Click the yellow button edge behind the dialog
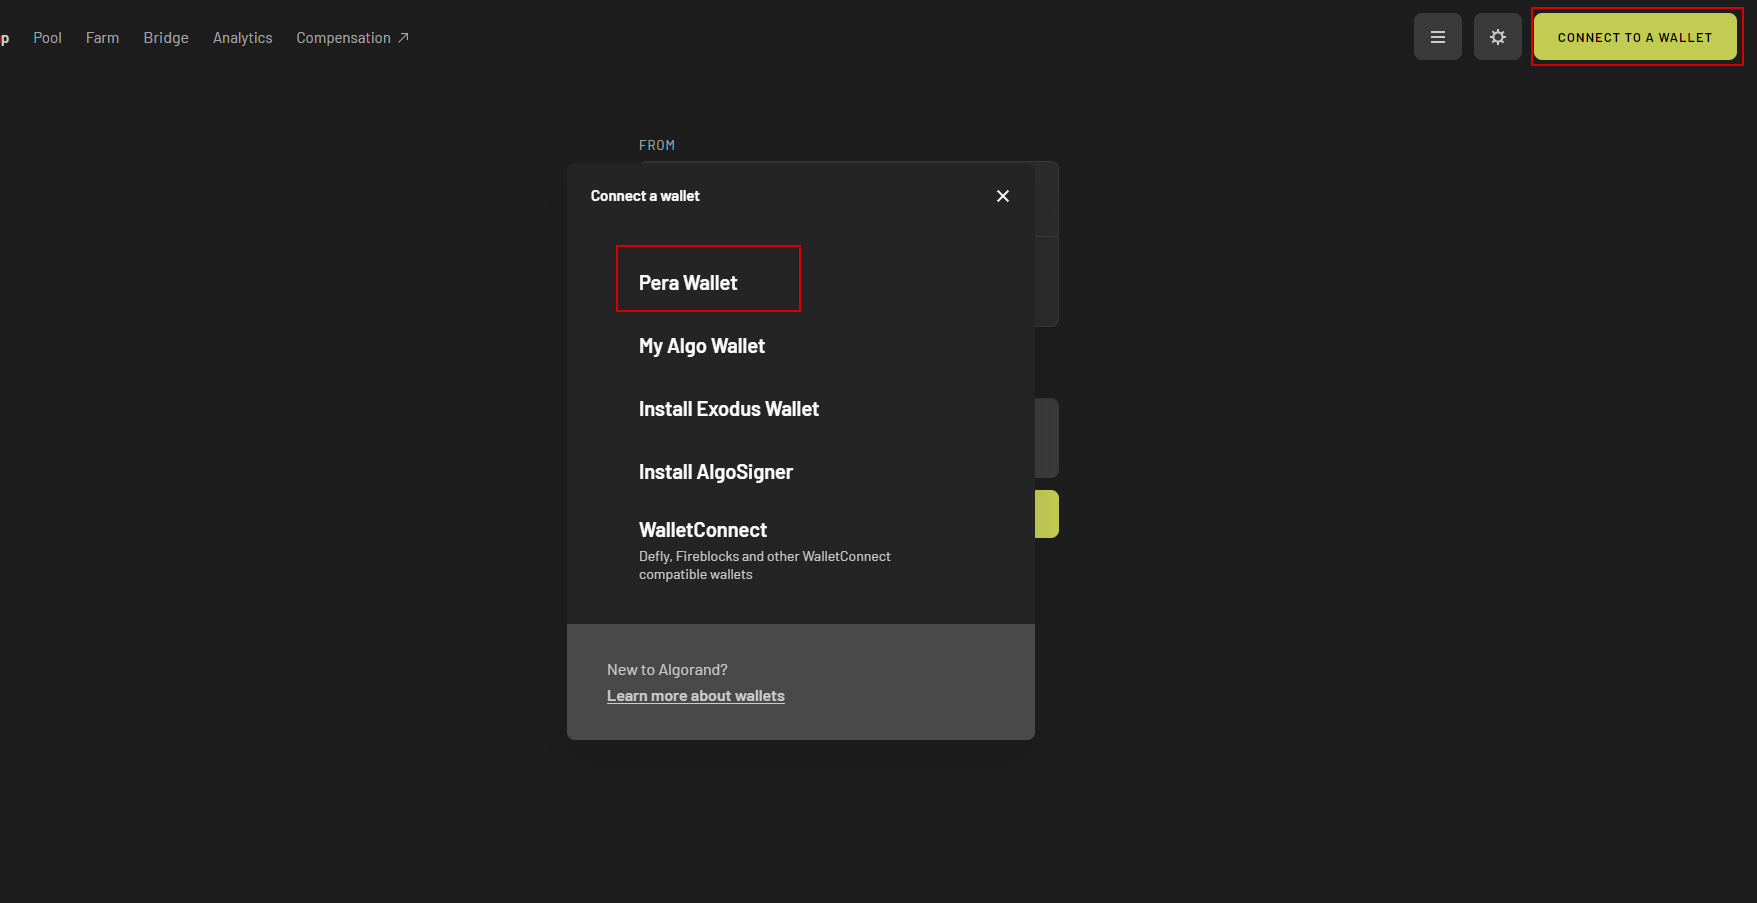Viewport: 1757px width, 903px height. (1047, 514)
